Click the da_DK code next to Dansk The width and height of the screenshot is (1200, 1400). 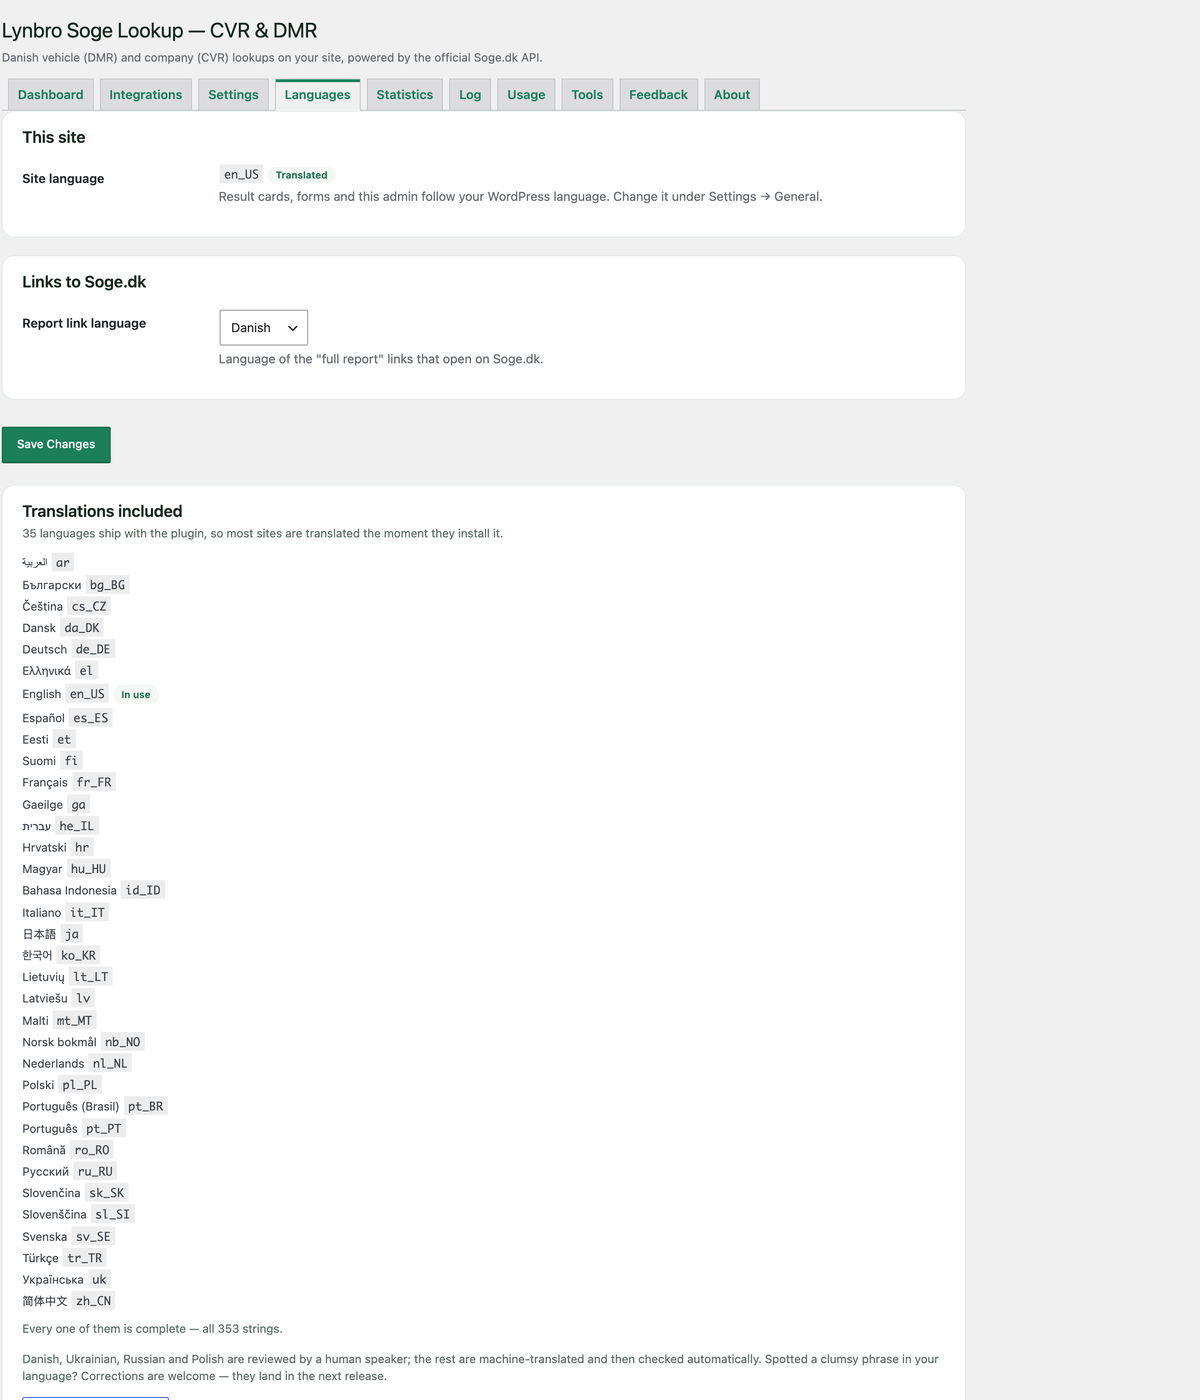click(x=82, y=628)
